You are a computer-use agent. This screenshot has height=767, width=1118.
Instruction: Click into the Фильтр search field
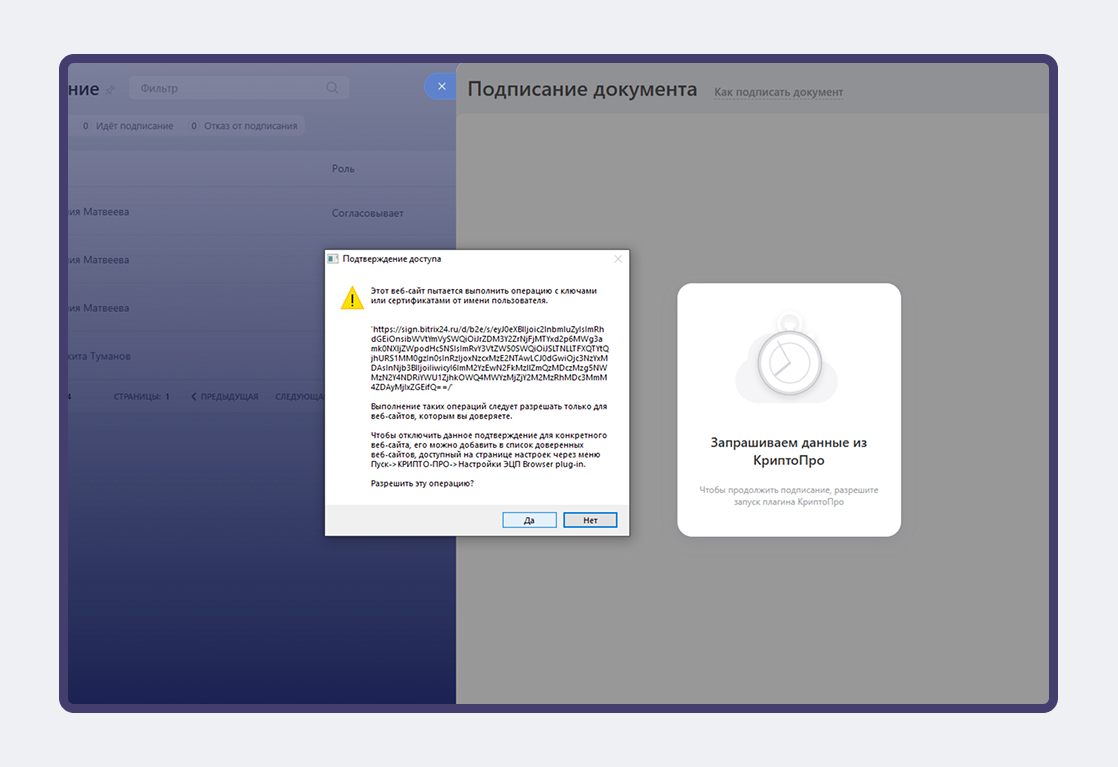click(x=239, y=88)
